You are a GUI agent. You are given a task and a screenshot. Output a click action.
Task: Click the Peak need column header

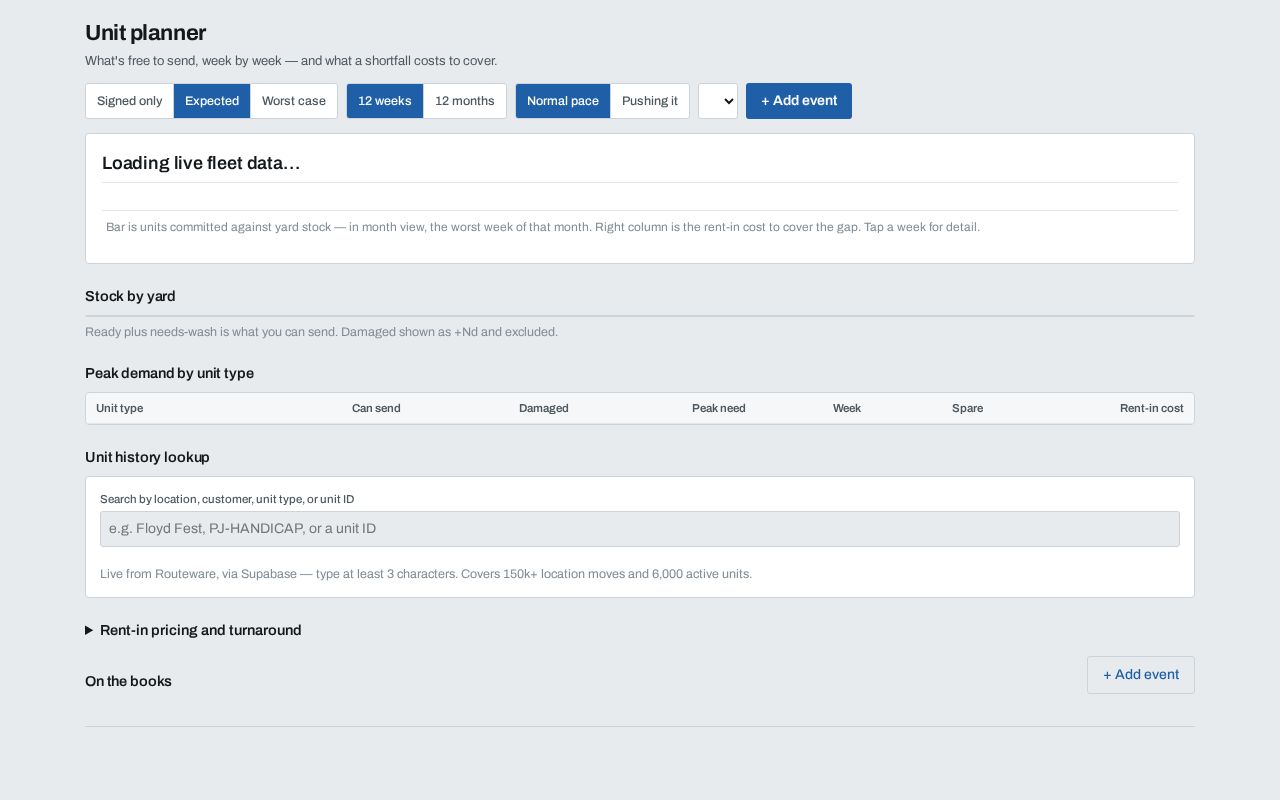click(x=719, y=408)
